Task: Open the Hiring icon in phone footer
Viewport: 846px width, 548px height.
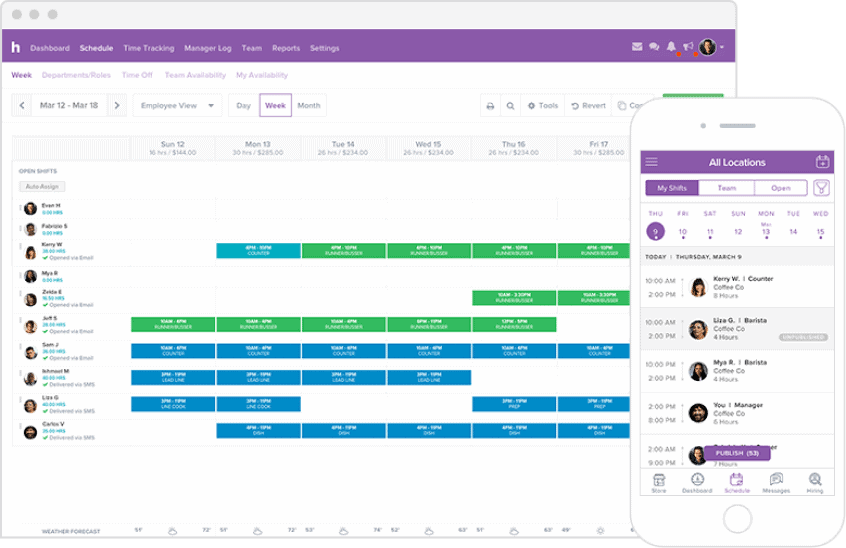Action: click(815, 483)
